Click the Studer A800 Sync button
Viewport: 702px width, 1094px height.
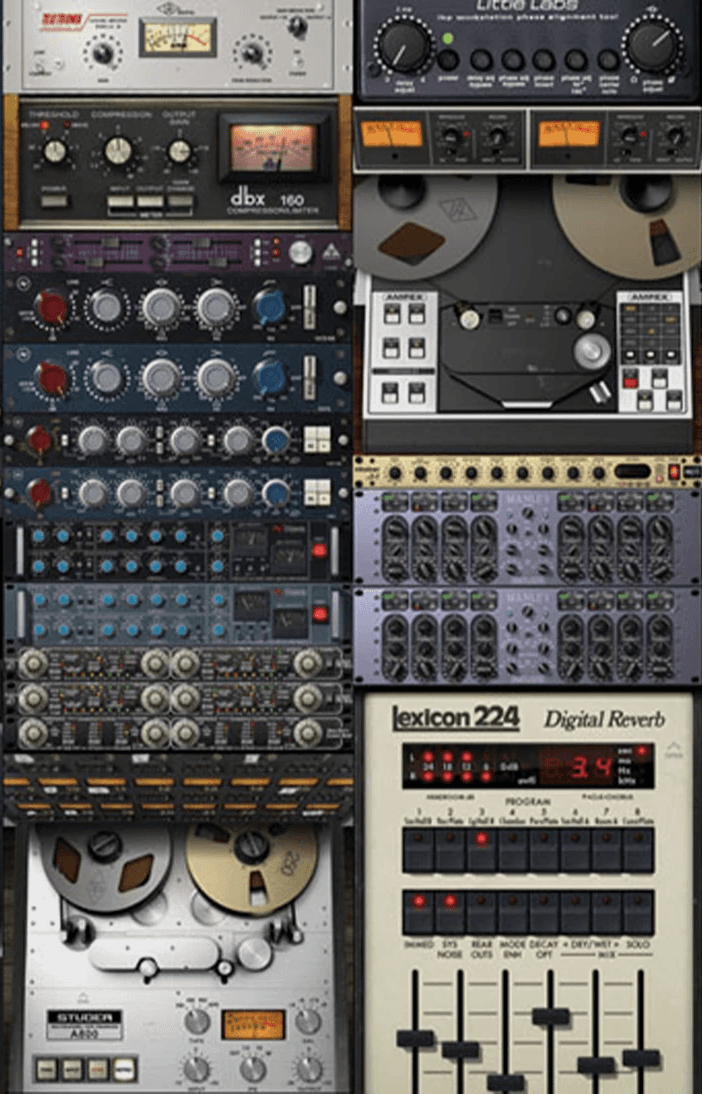[98, 1068]
